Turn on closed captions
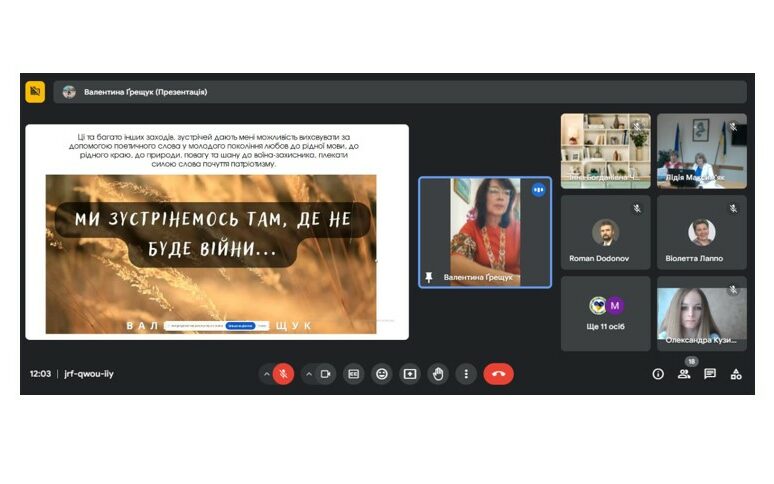 coord(353,374)
